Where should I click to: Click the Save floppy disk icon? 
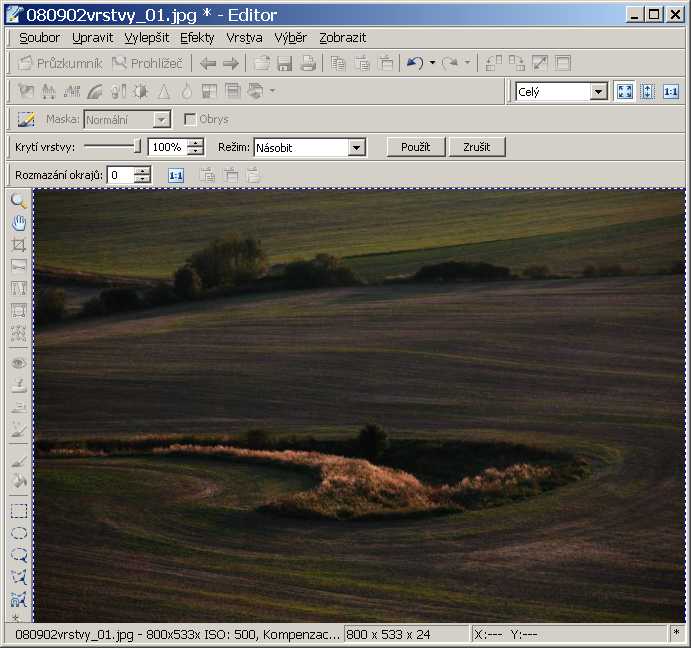click(x=285, y=64)
